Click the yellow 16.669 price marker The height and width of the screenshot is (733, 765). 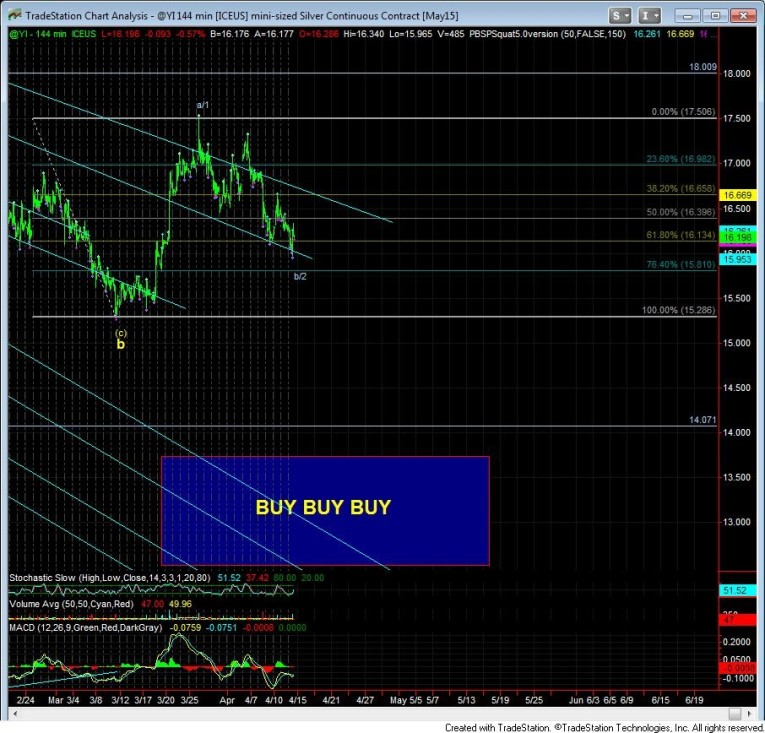tap(737, 195)
